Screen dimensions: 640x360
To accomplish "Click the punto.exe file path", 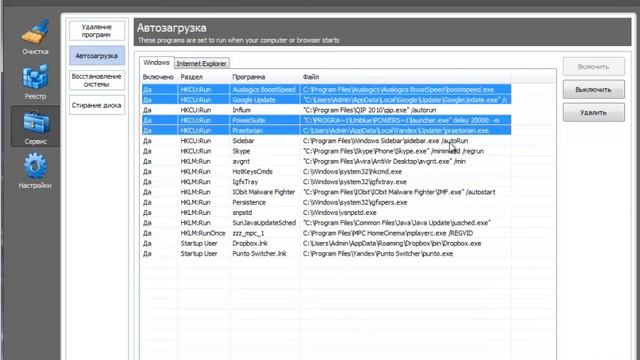I will pyautogui.click(x=378, y=253).
